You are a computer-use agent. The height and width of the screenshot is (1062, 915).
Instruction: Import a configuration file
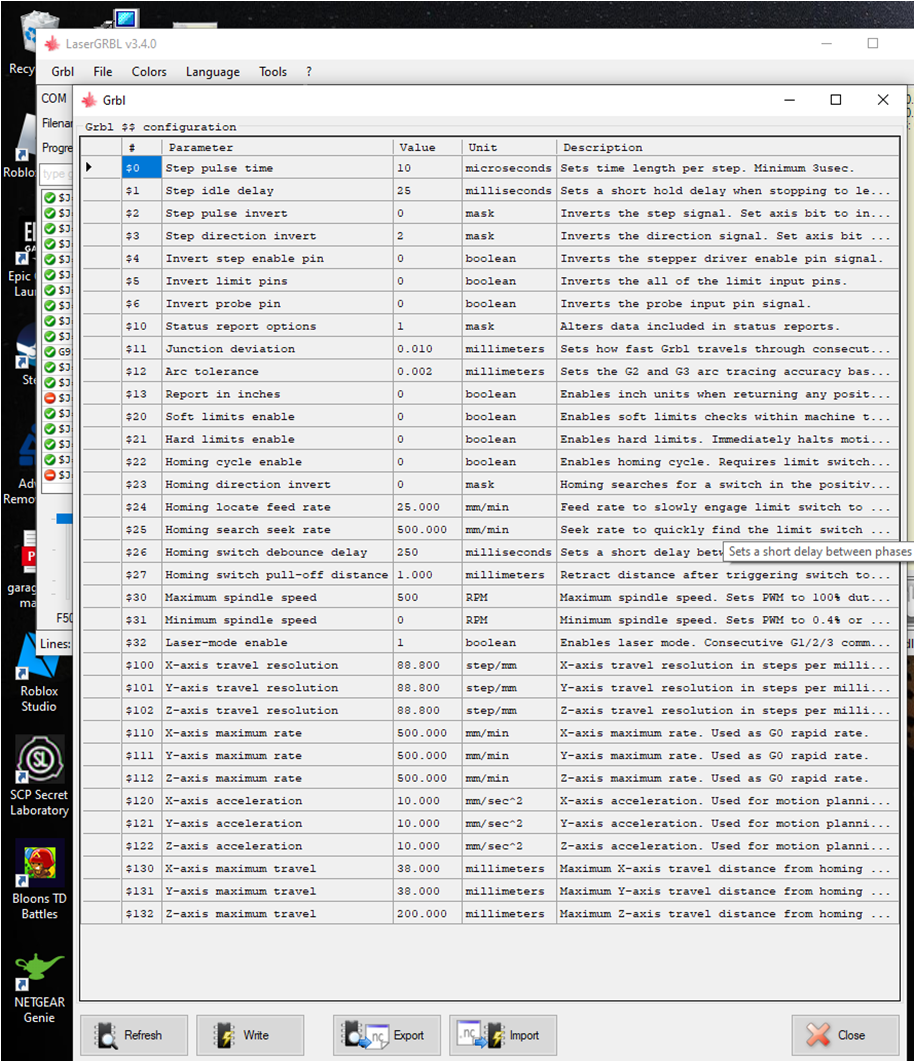coord(503,1035)
